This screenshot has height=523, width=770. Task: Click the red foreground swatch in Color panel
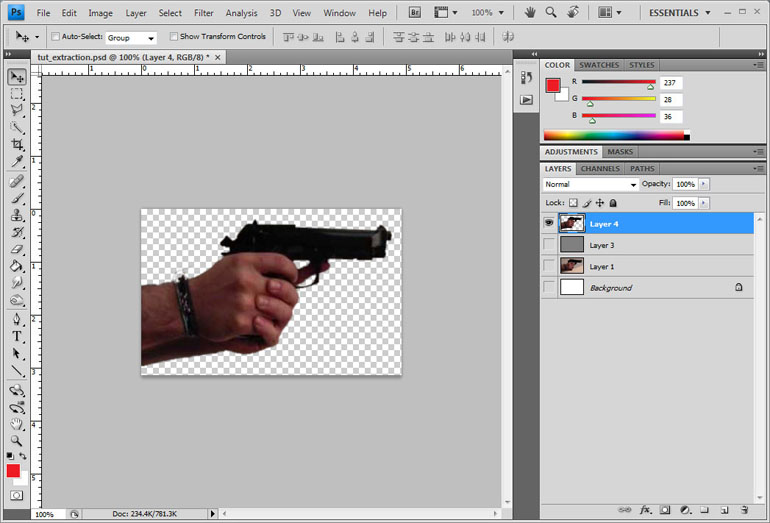click(x=553, y=85)
